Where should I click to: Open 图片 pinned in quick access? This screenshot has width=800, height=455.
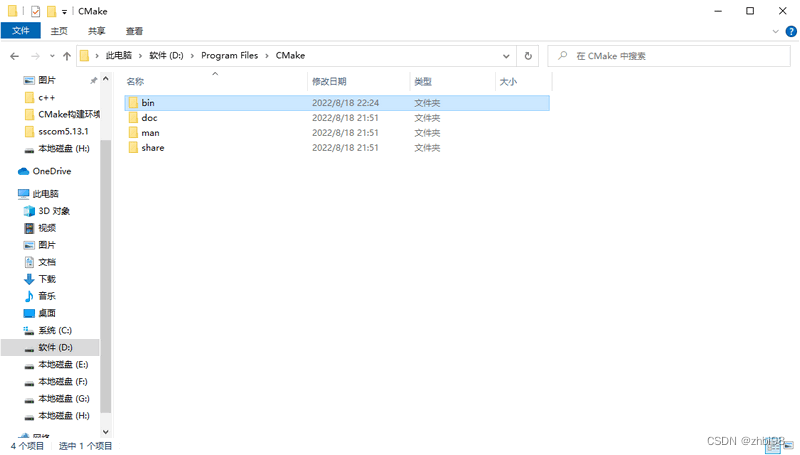[47, 81]
